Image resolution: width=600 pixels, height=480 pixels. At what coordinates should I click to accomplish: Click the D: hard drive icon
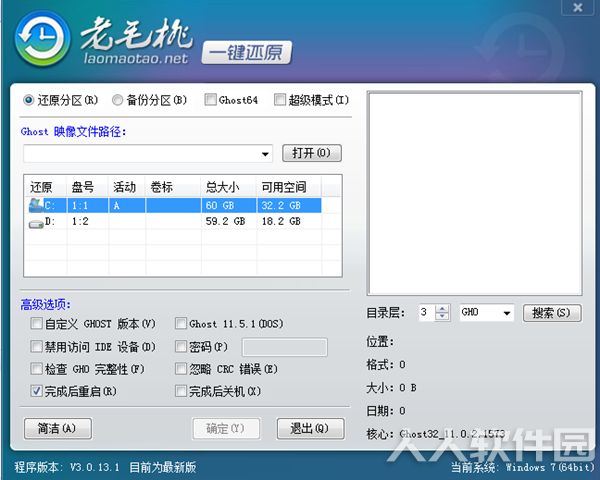(36, 224)
